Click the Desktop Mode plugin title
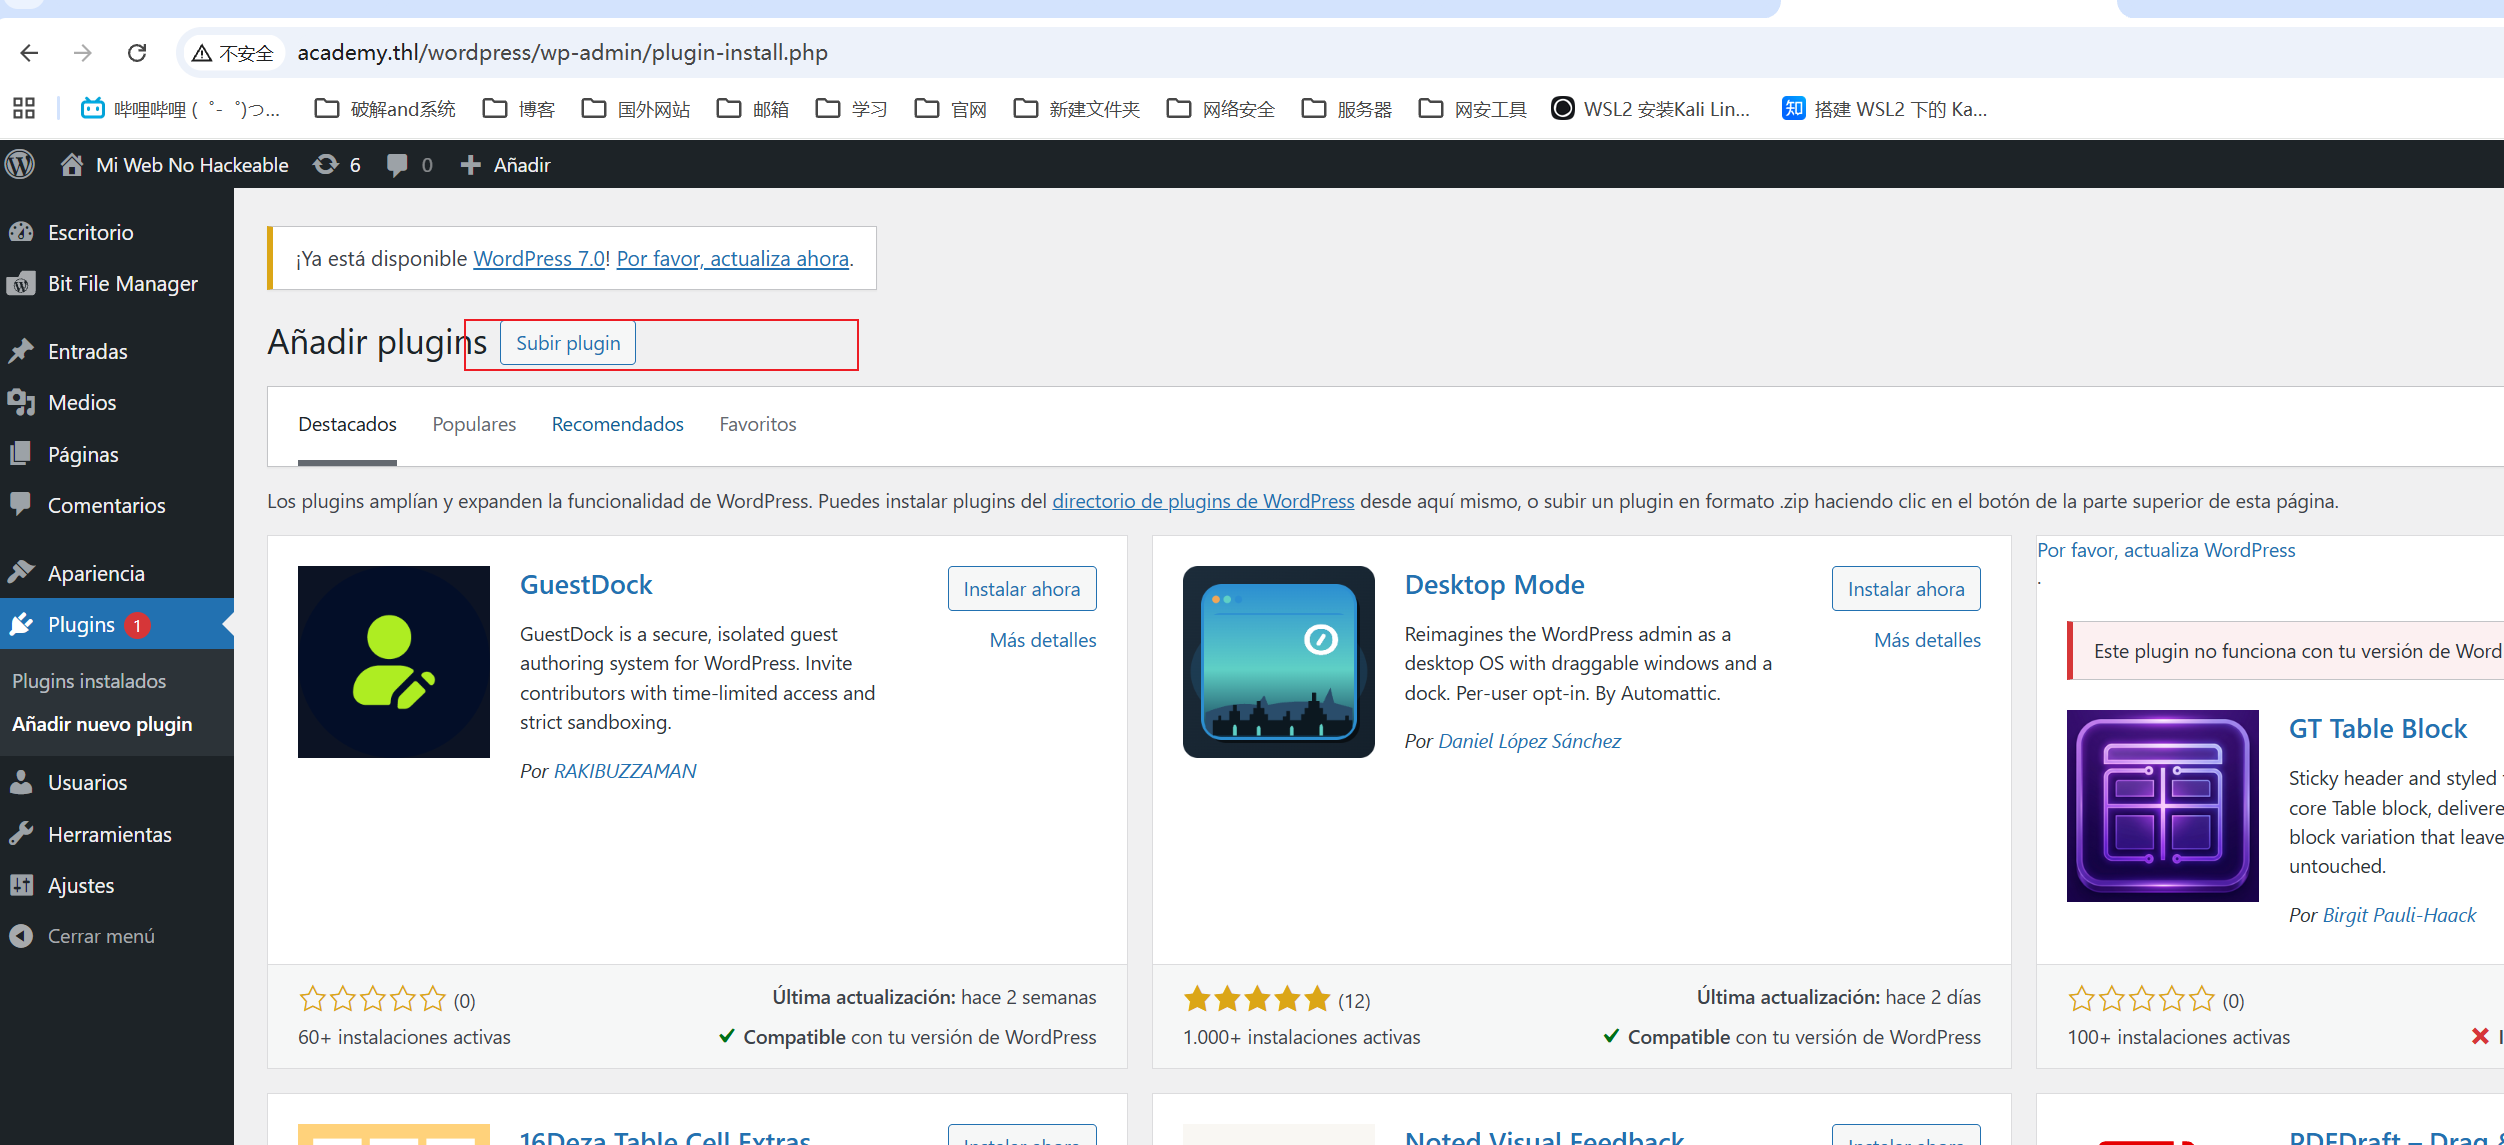Viewport: 2504px width, 1145px height. 1495,585
